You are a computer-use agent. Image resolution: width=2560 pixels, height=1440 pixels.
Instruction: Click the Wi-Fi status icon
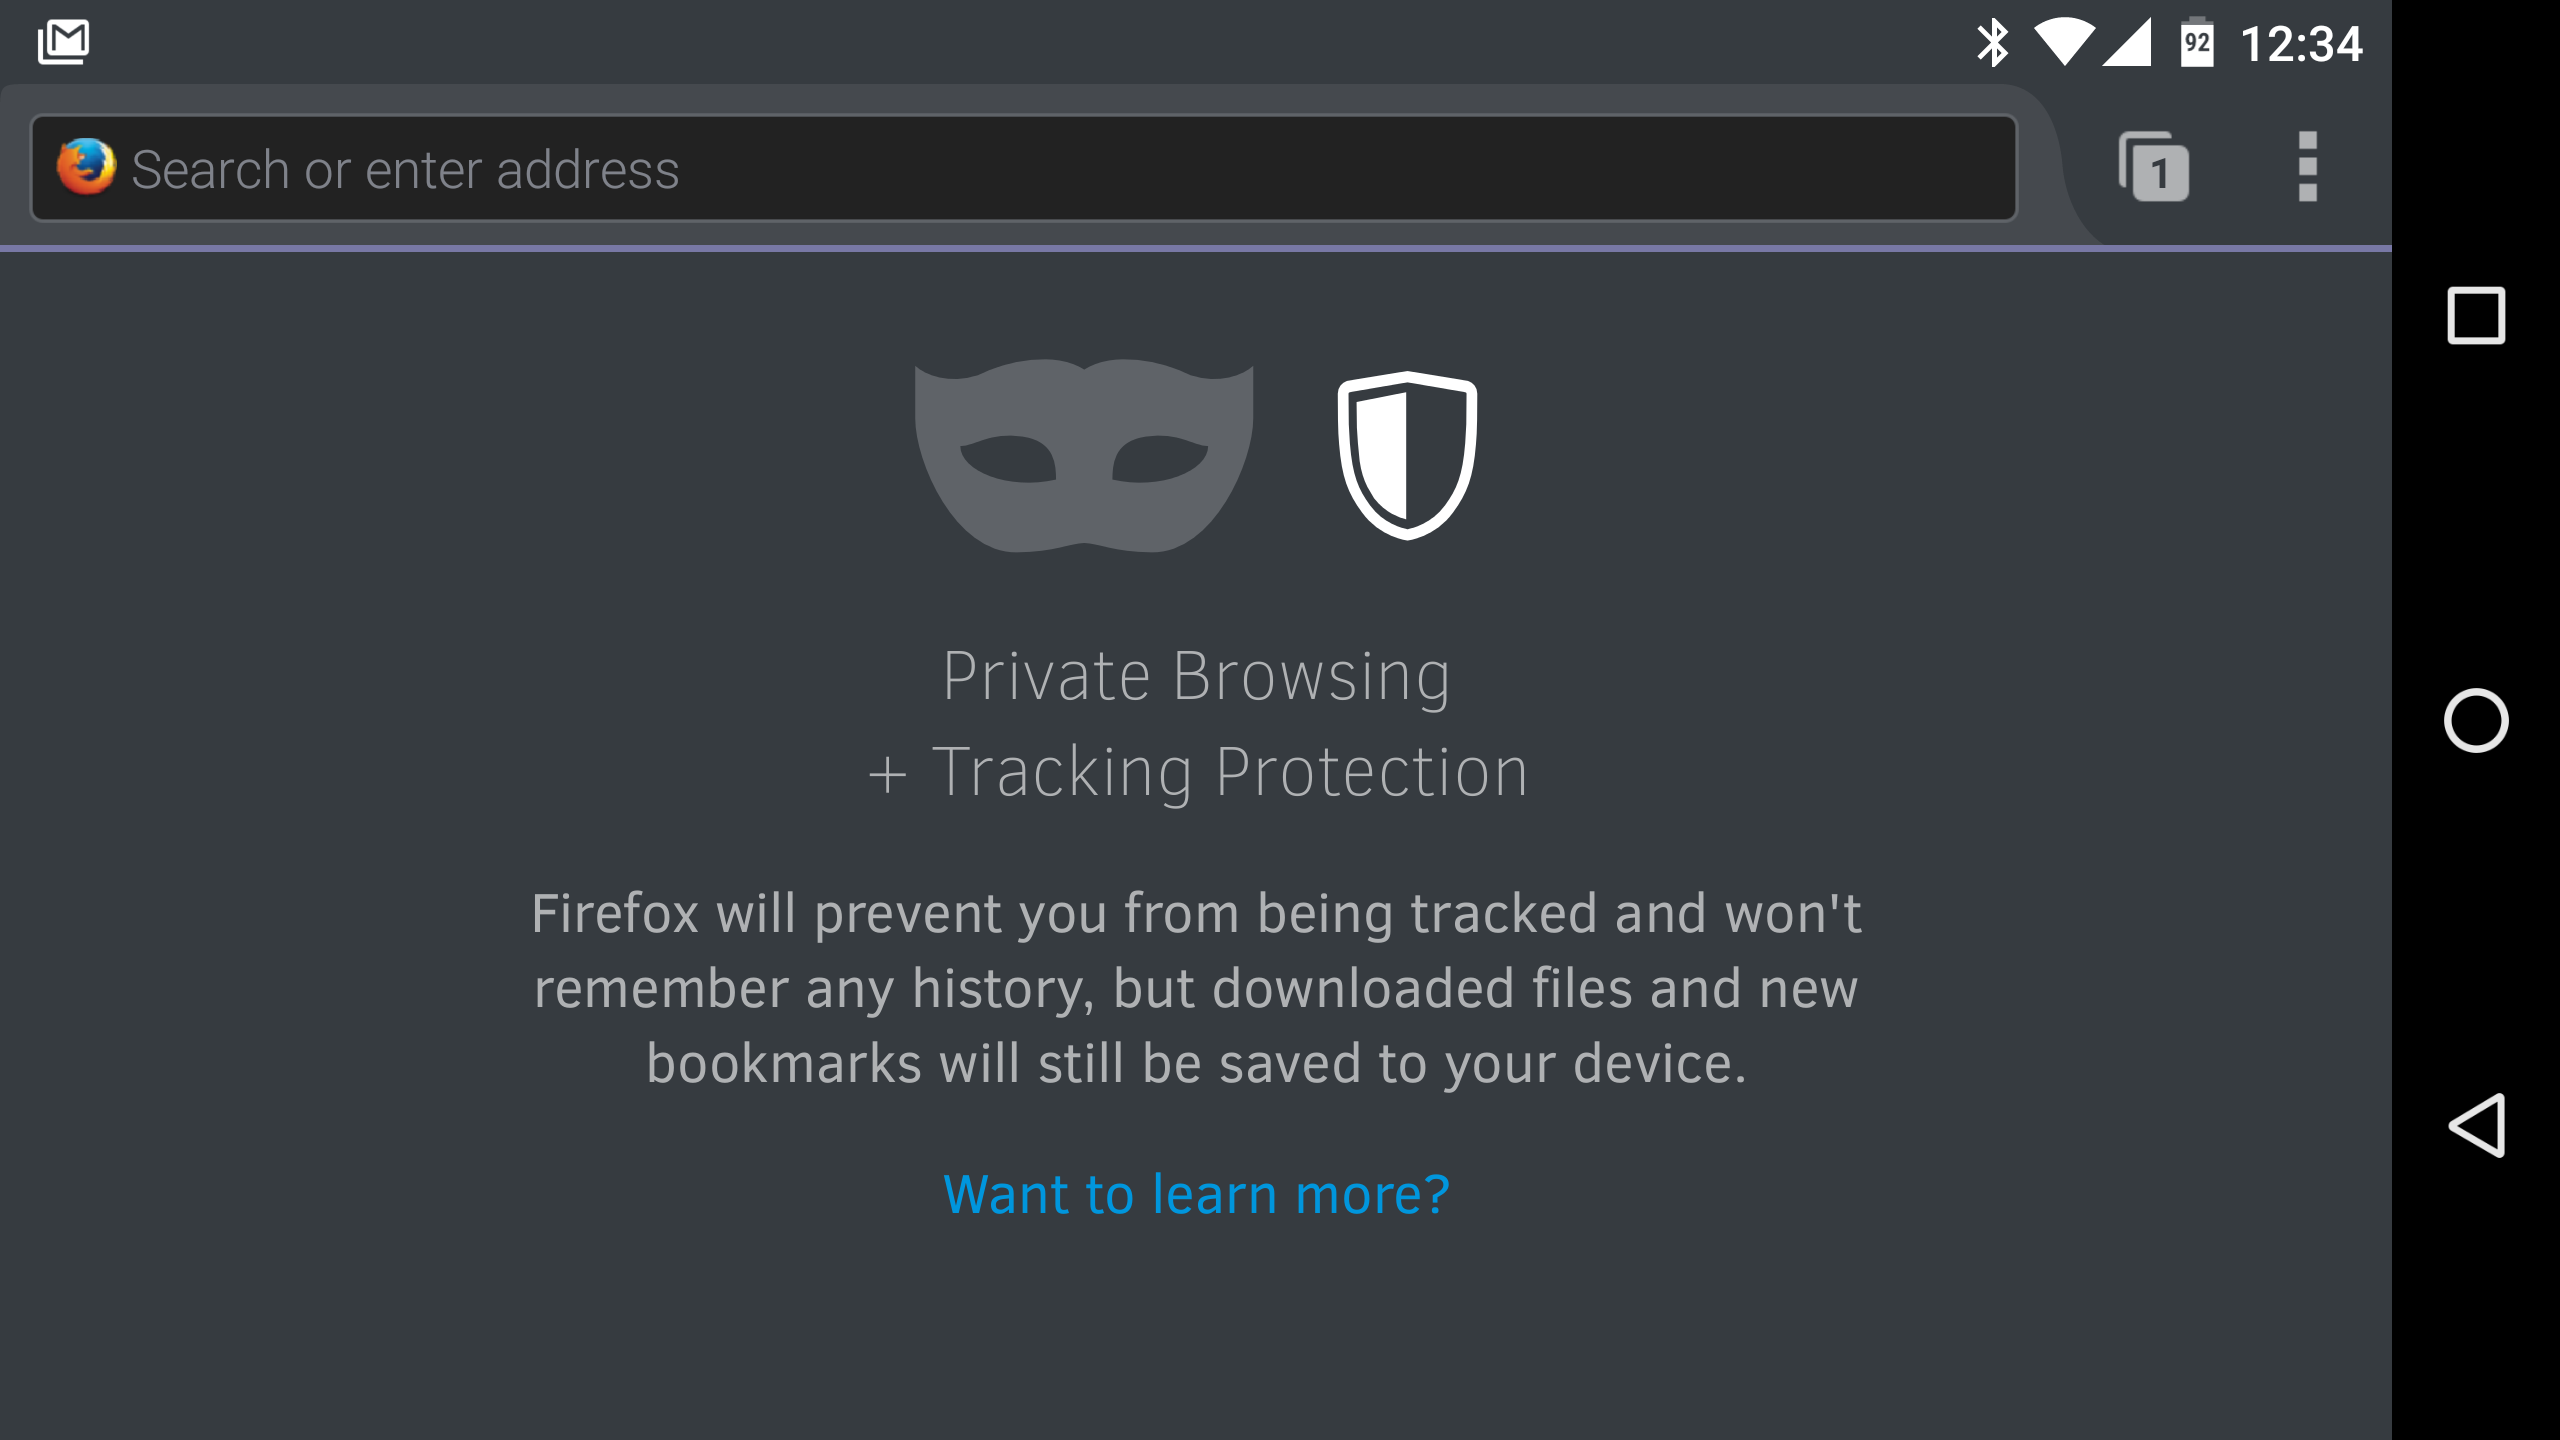click(2065, 42)
